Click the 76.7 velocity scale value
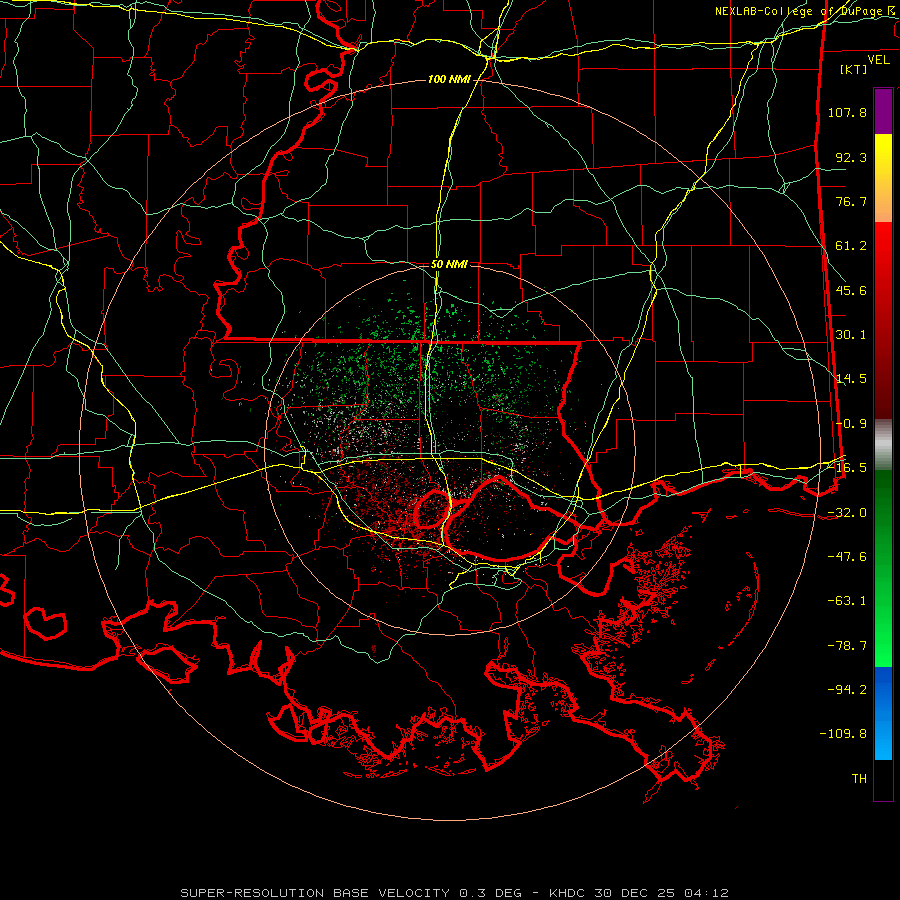900x900 pixels. [851, 201]
